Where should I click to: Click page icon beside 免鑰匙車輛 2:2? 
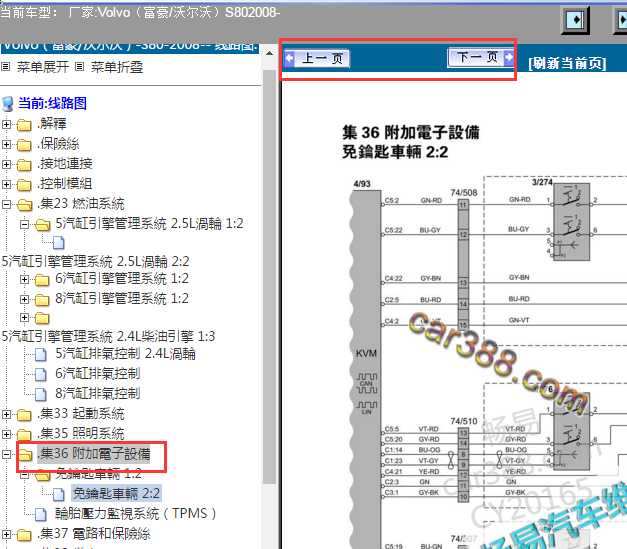59,494
